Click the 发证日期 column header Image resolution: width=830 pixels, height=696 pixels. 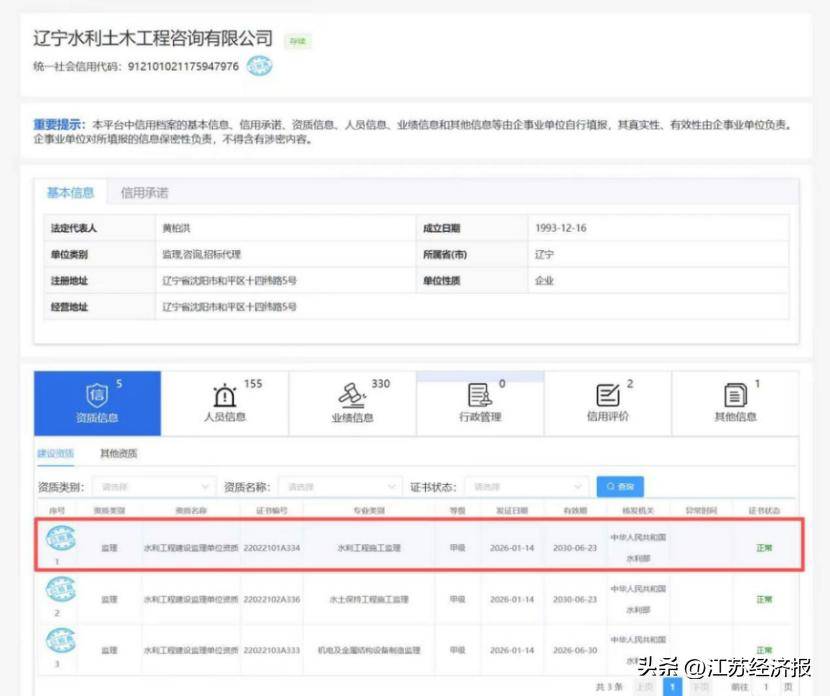[512, 511]
